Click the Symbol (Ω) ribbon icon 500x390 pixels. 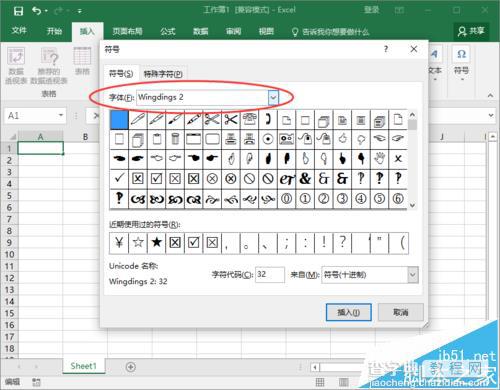point(461,54)
